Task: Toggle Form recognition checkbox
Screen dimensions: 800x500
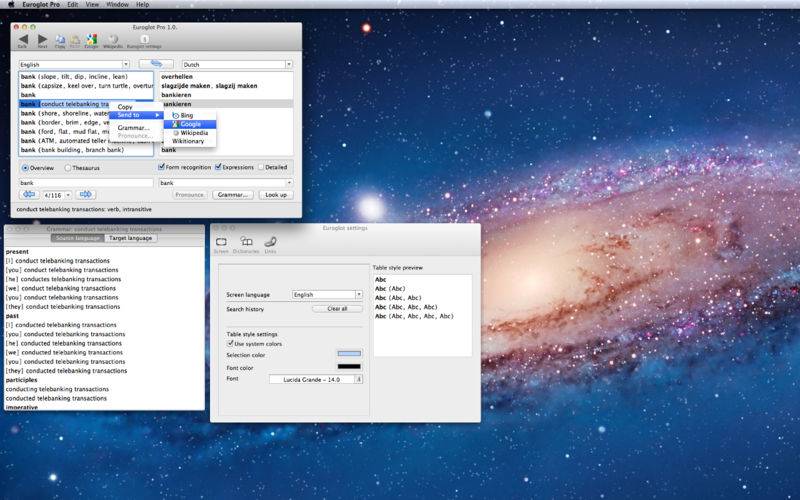Action: [161, 167]
